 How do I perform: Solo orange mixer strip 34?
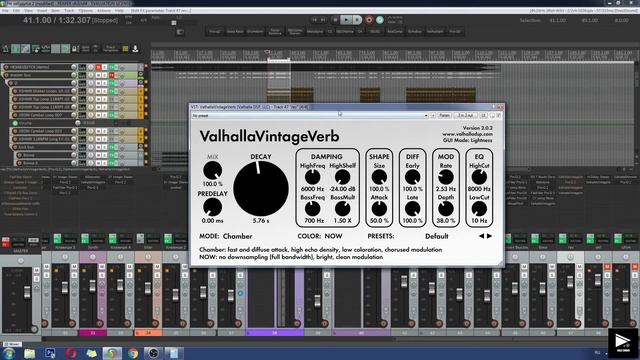[x=157, y=275]
